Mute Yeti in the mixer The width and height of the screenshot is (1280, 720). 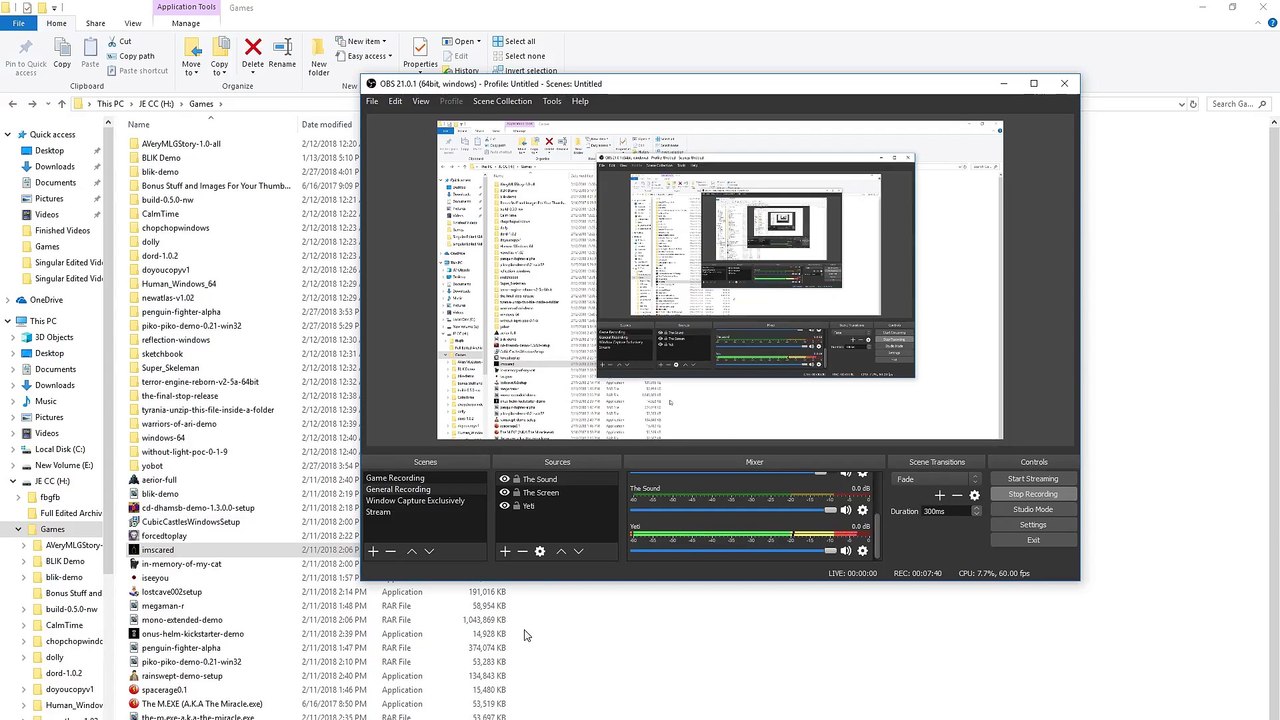click(846, 550)
